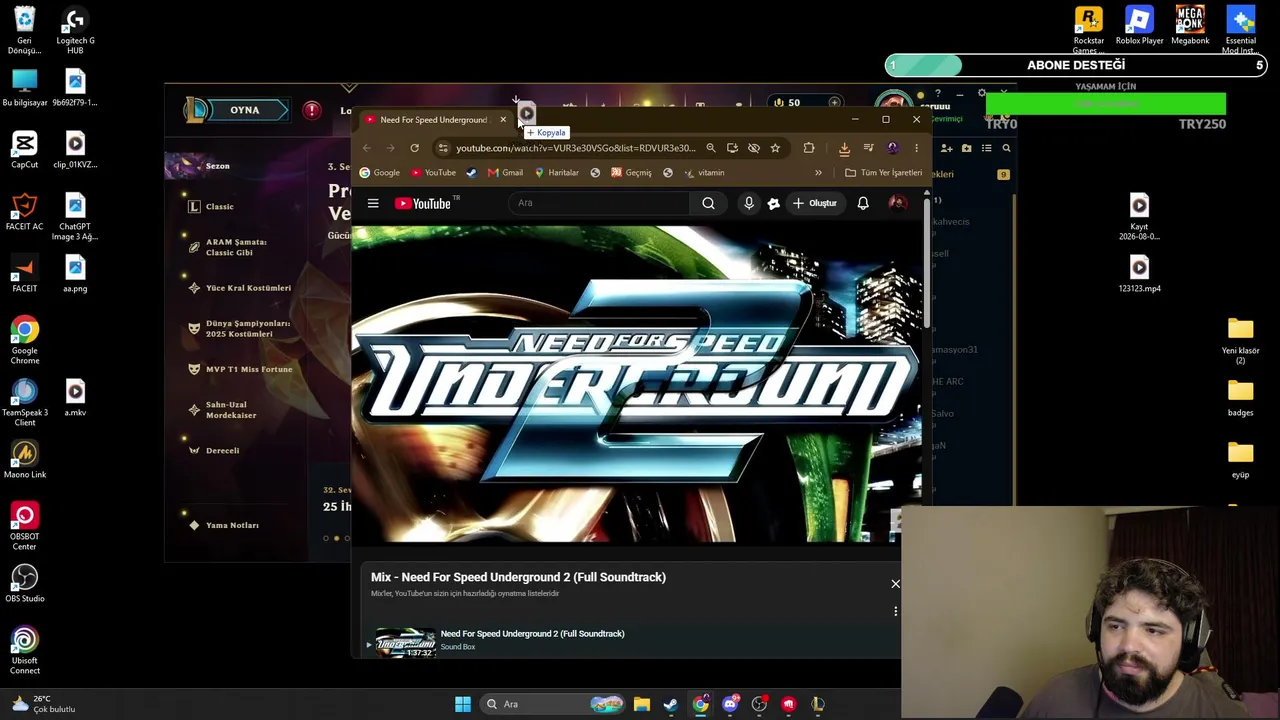1280x720 pixels.
Task: Open the Windows Start menu
Action: [463, 704]
